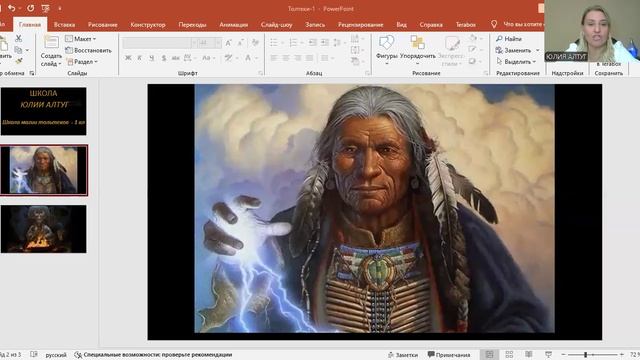The image size is (640, 360).
Task: Open the Анимация tab
Action: pos(233,25)
